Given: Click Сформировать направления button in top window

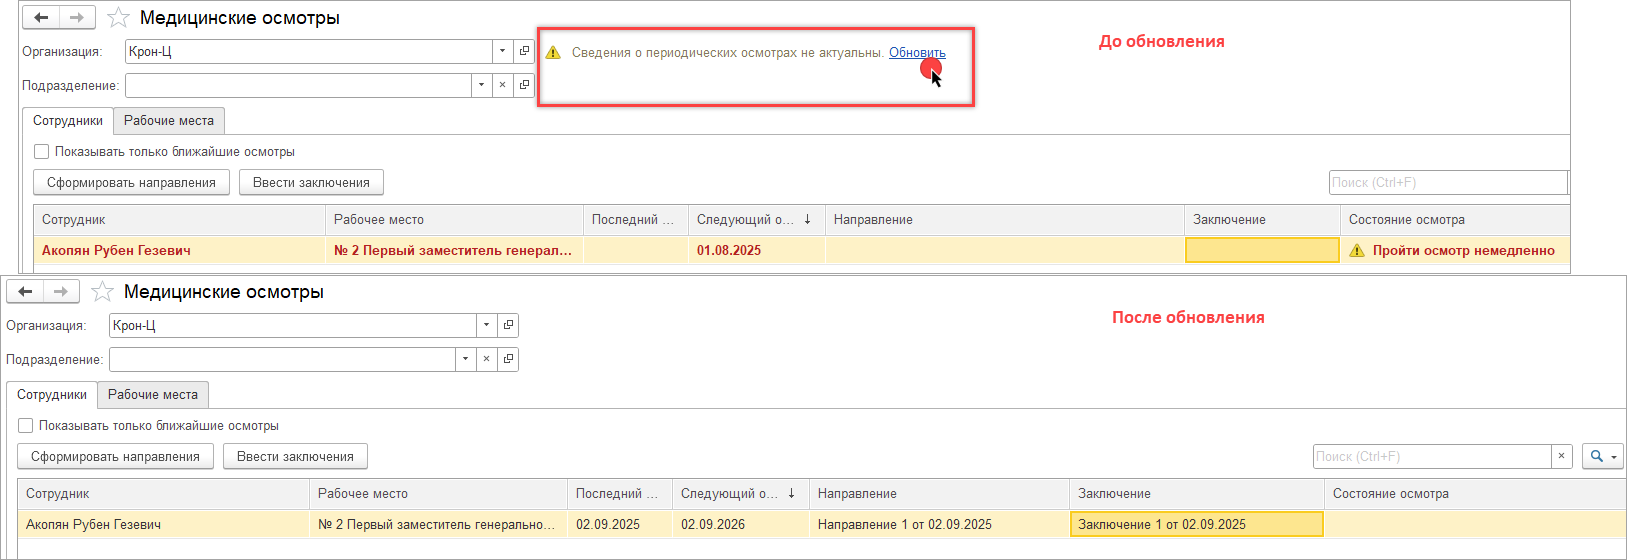Looking at the screenshot, I should (131, 182).
